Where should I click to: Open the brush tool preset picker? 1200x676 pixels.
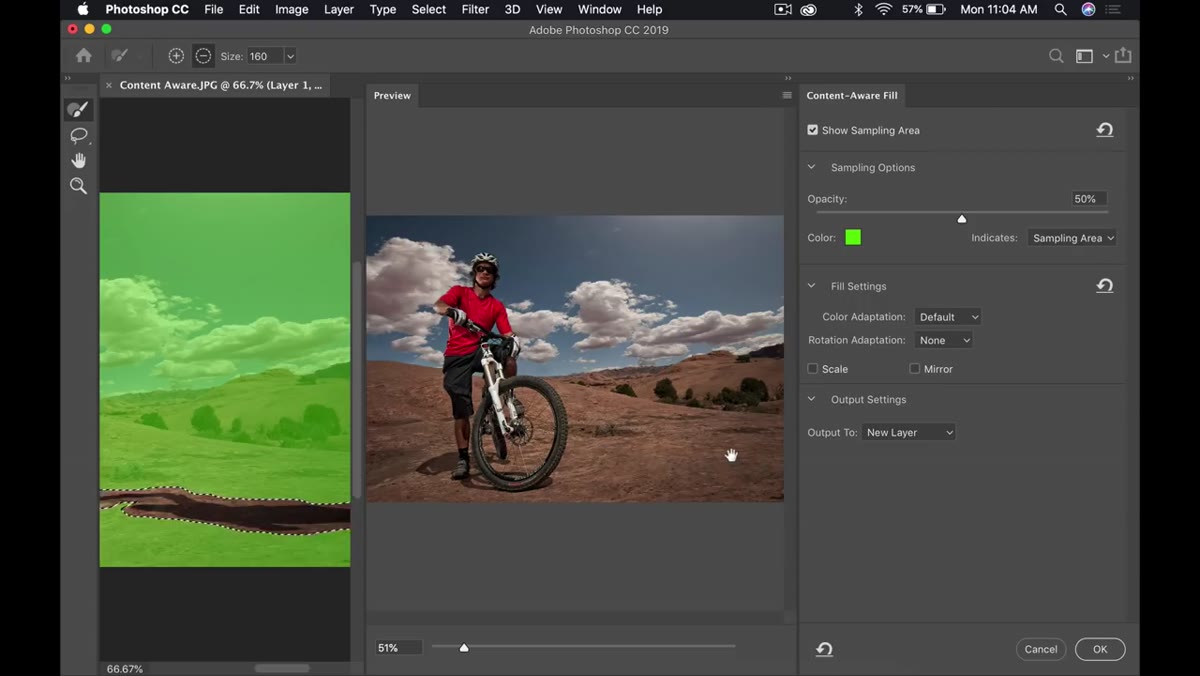[120, 56]
